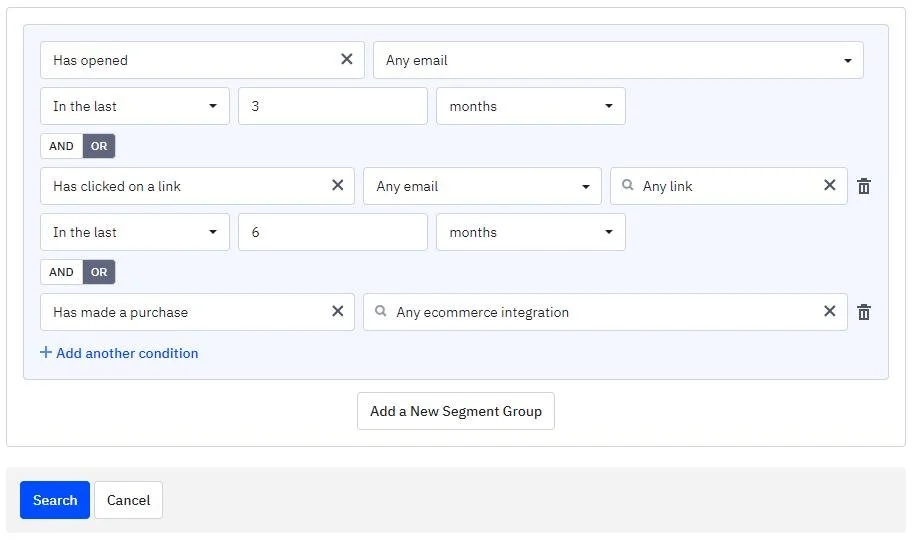914x540 pixels.
Task: Expand the first 'In the last' dropdown
Action: coord(135,106)
